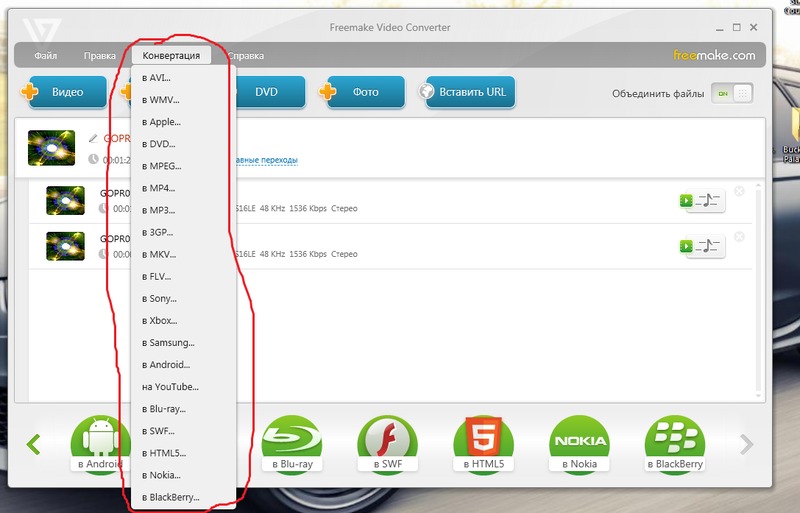The image size is (800, 513).
Task: Choose в WMV... from menu
Action: 183,100
